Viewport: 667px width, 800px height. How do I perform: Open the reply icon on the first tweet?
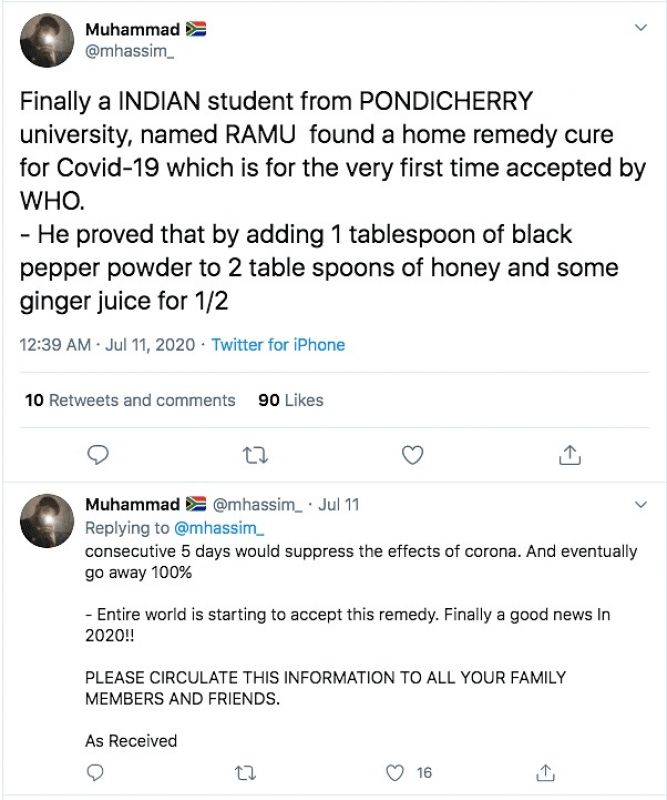point(97,455)
